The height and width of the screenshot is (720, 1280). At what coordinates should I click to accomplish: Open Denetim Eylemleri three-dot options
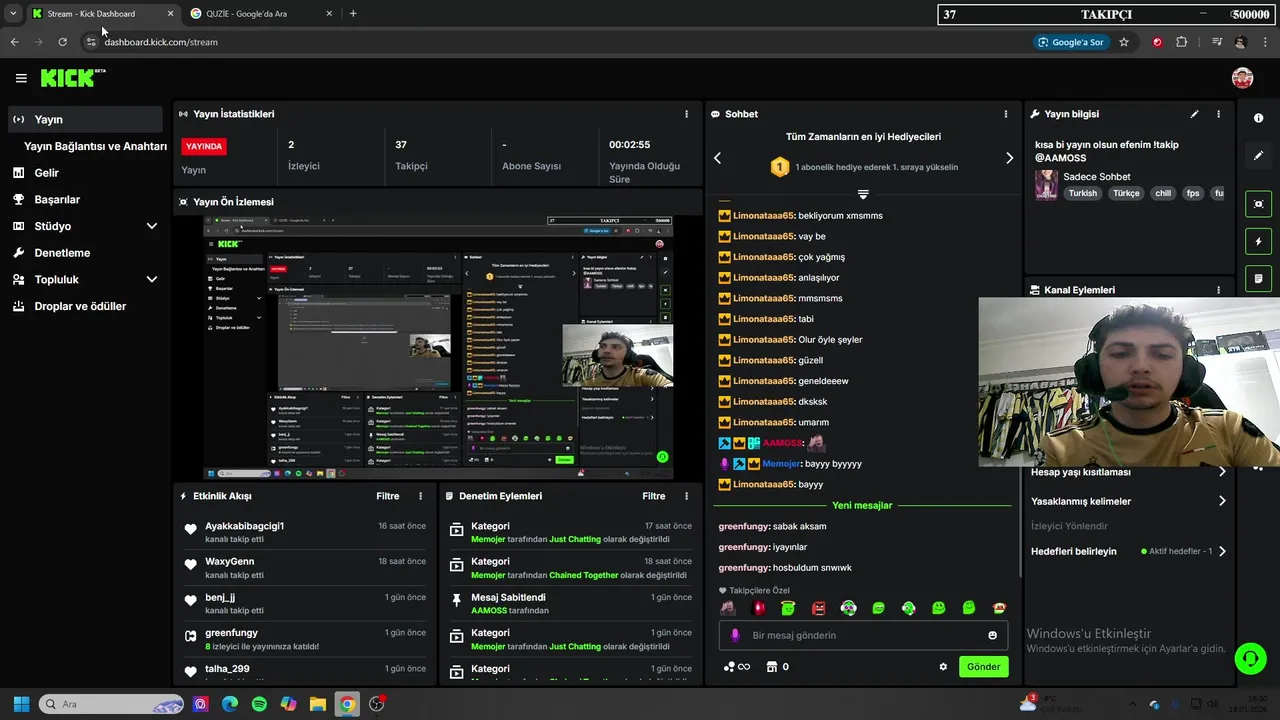686,496
